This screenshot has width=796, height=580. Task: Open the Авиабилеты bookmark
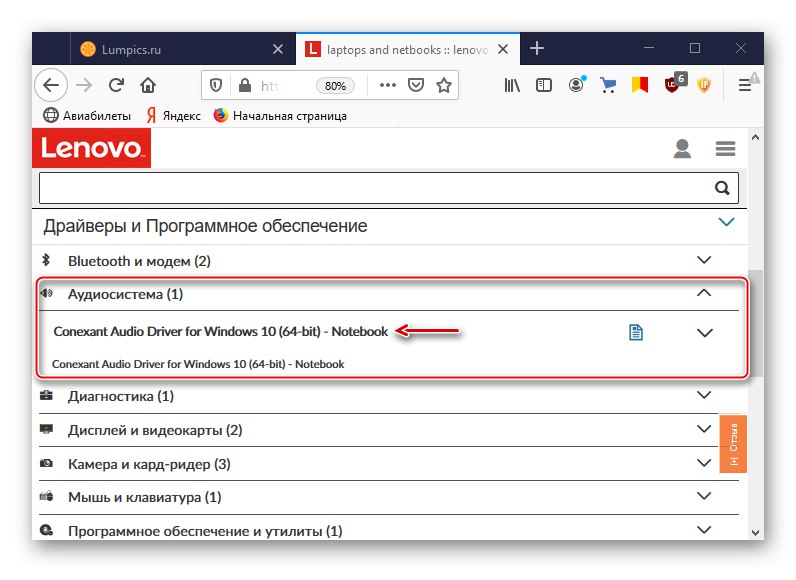(87, 116)
